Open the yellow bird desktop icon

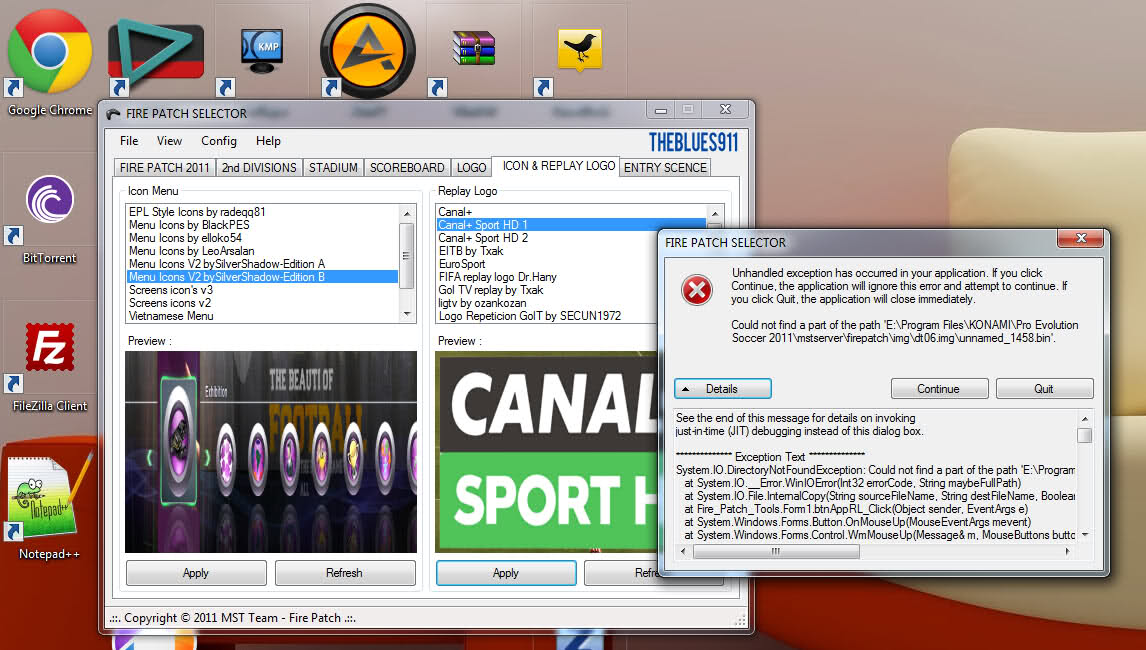click(580, 50)
